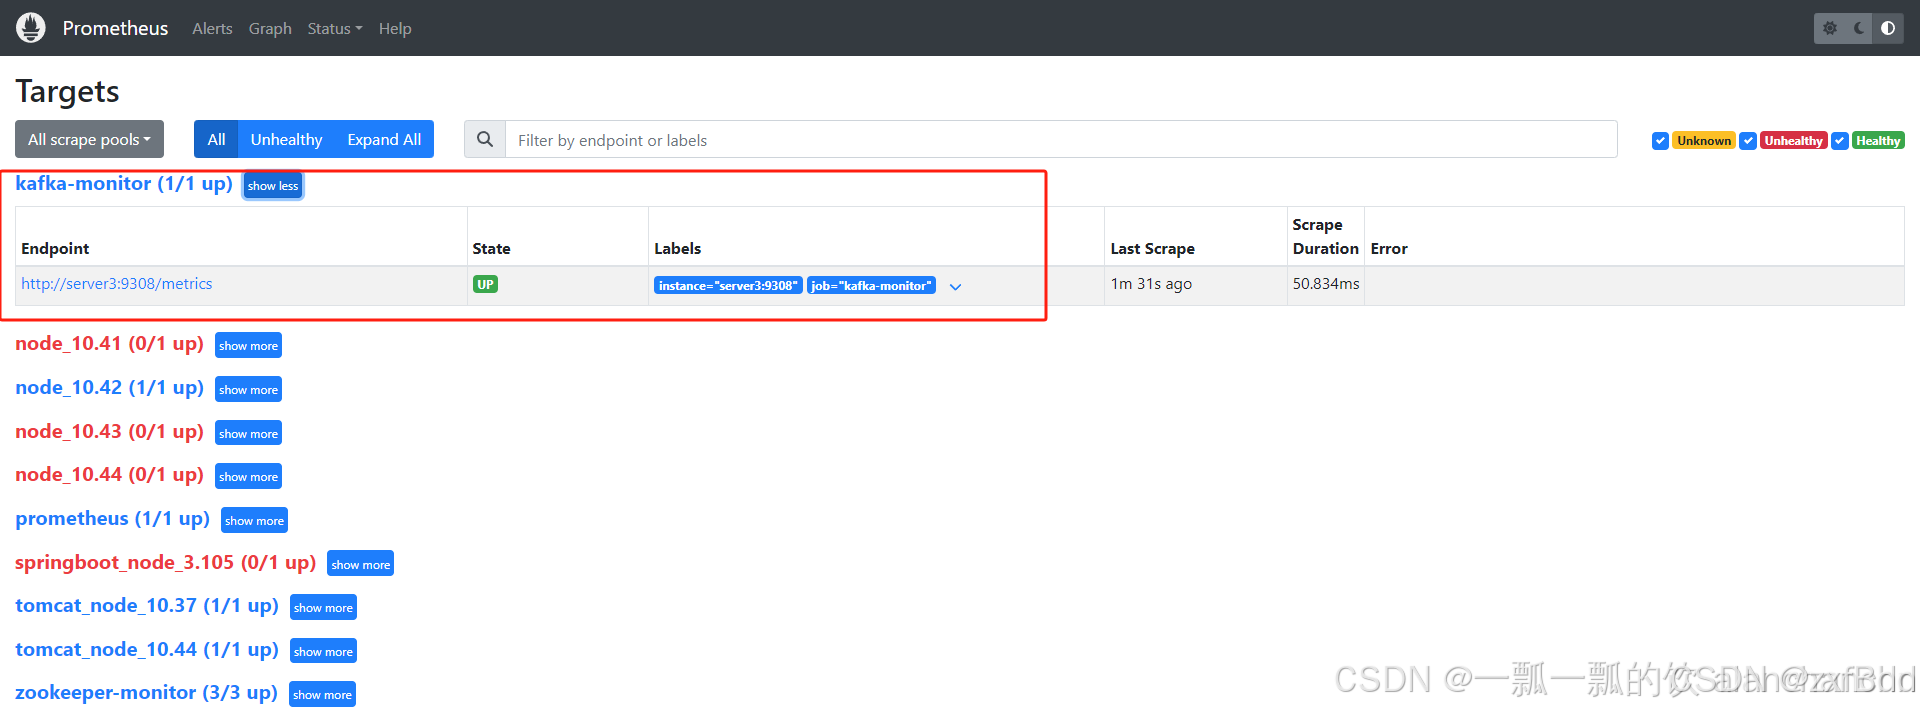
Task: Click the prometheus pool heading
Action: pos(112,519)
